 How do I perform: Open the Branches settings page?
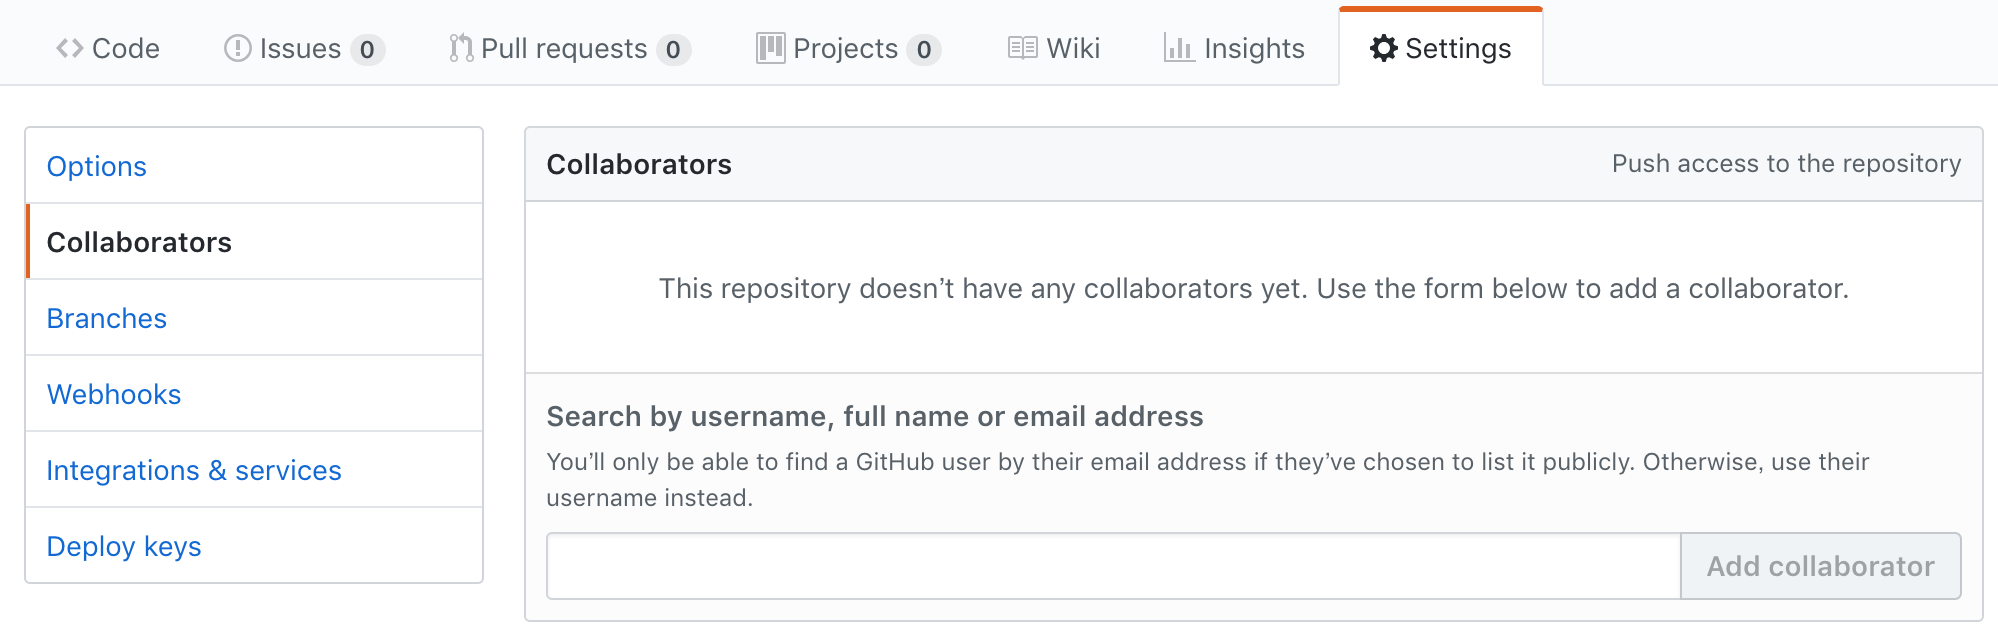click(x=107, y=318)
